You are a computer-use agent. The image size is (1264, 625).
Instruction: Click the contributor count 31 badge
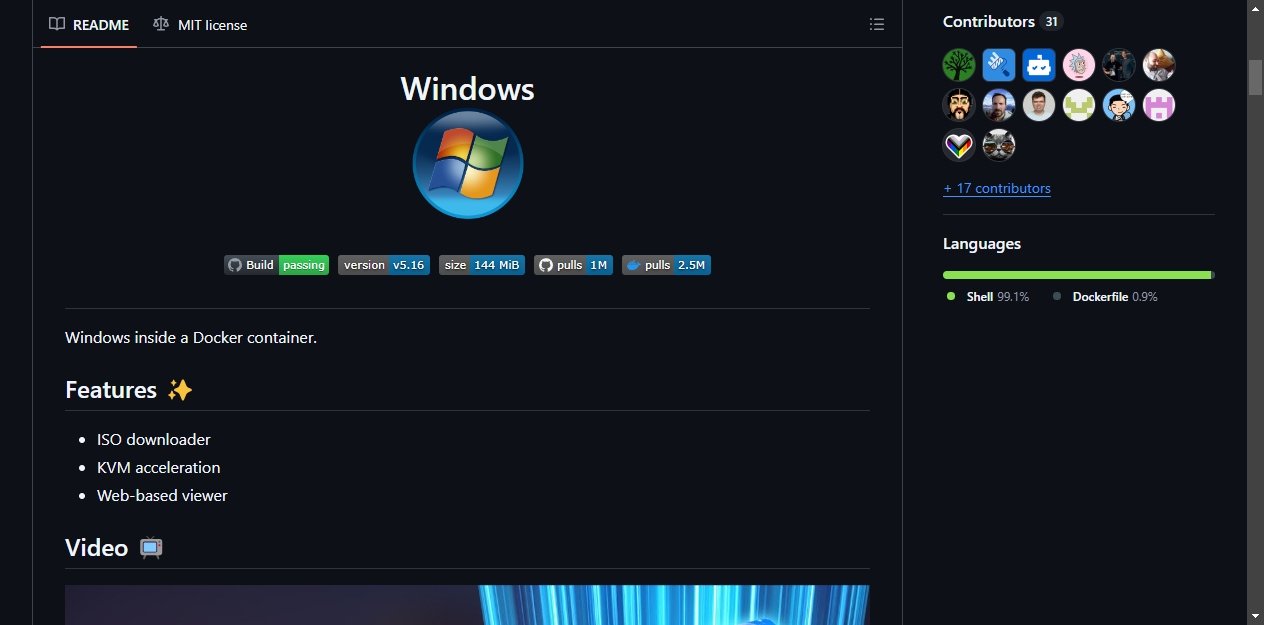click(x=1050, y=21)
